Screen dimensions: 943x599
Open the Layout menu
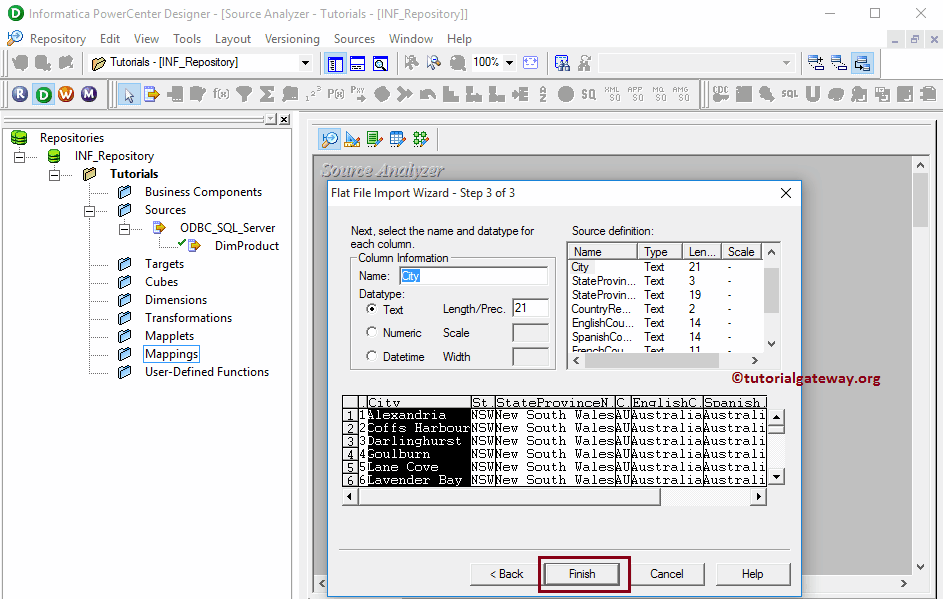click(x=233, y=39)
